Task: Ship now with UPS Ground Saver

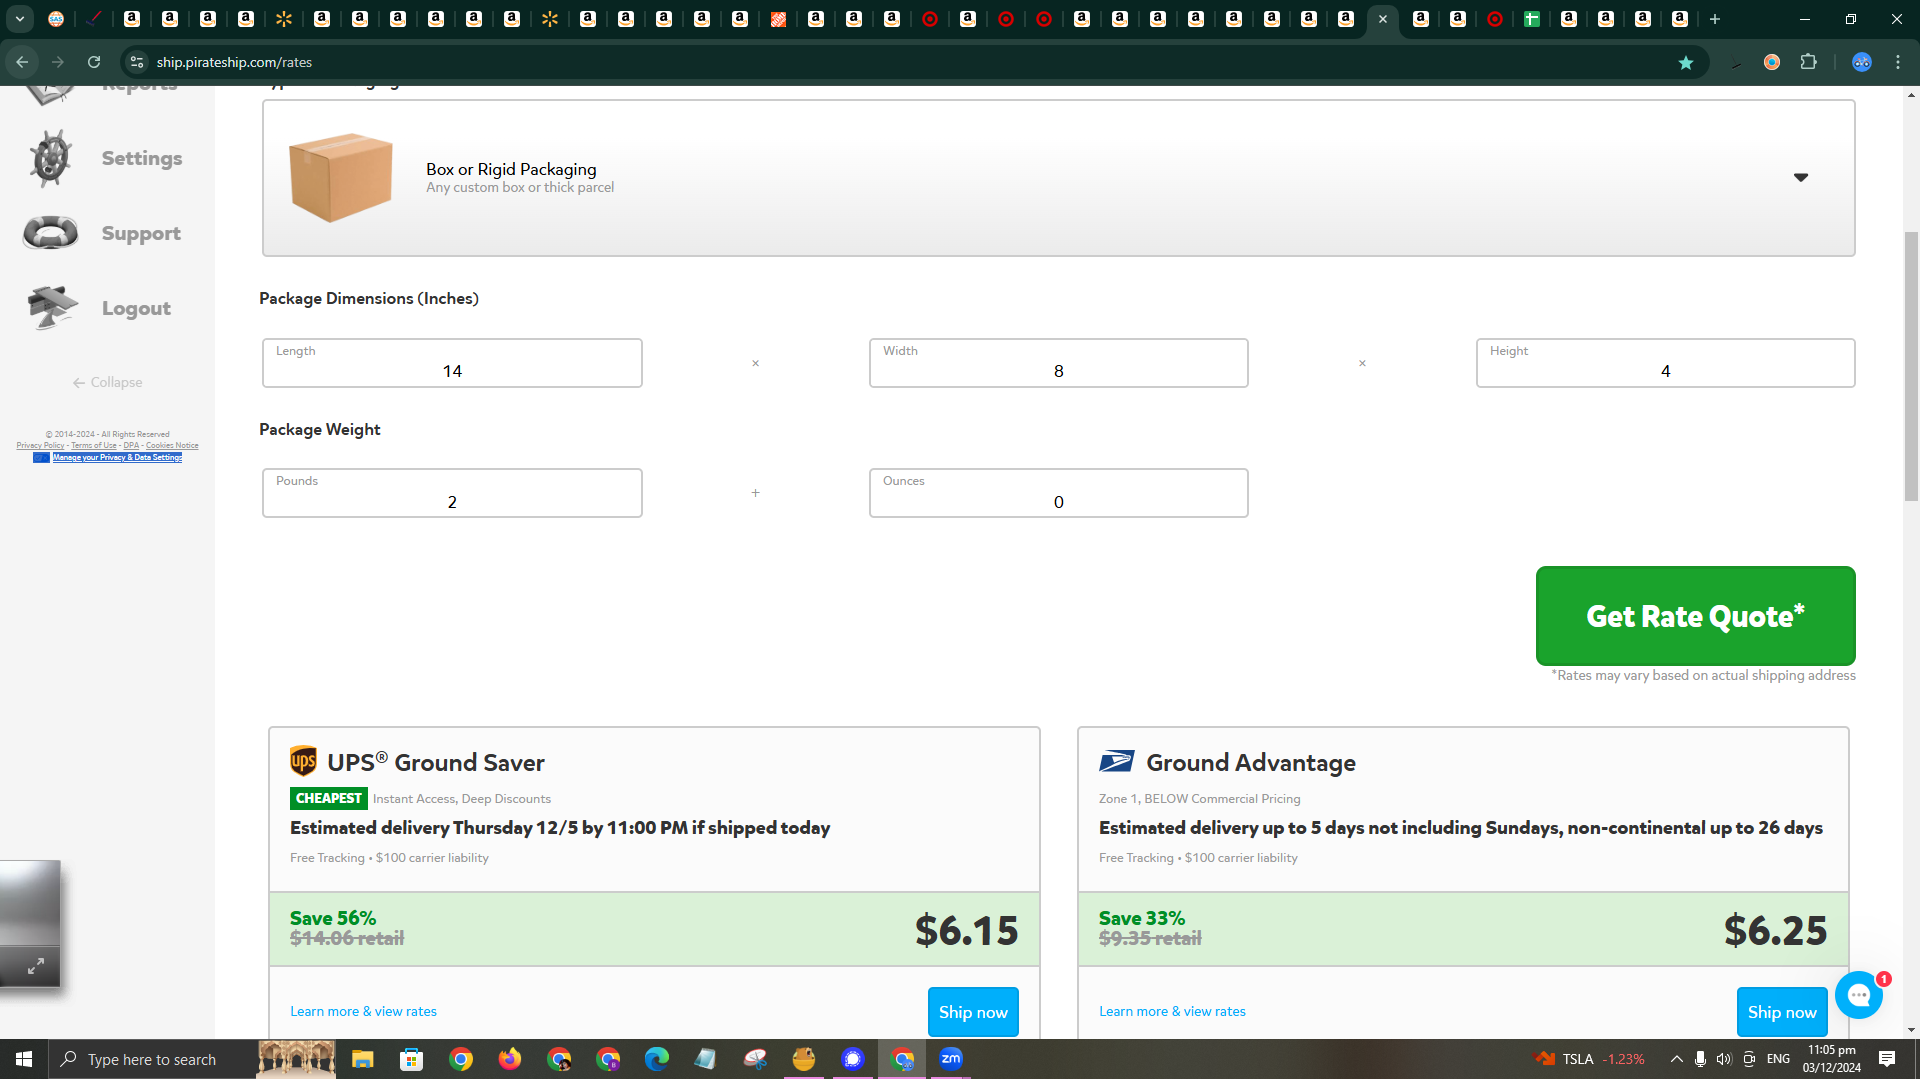Action: (973, 1012)
